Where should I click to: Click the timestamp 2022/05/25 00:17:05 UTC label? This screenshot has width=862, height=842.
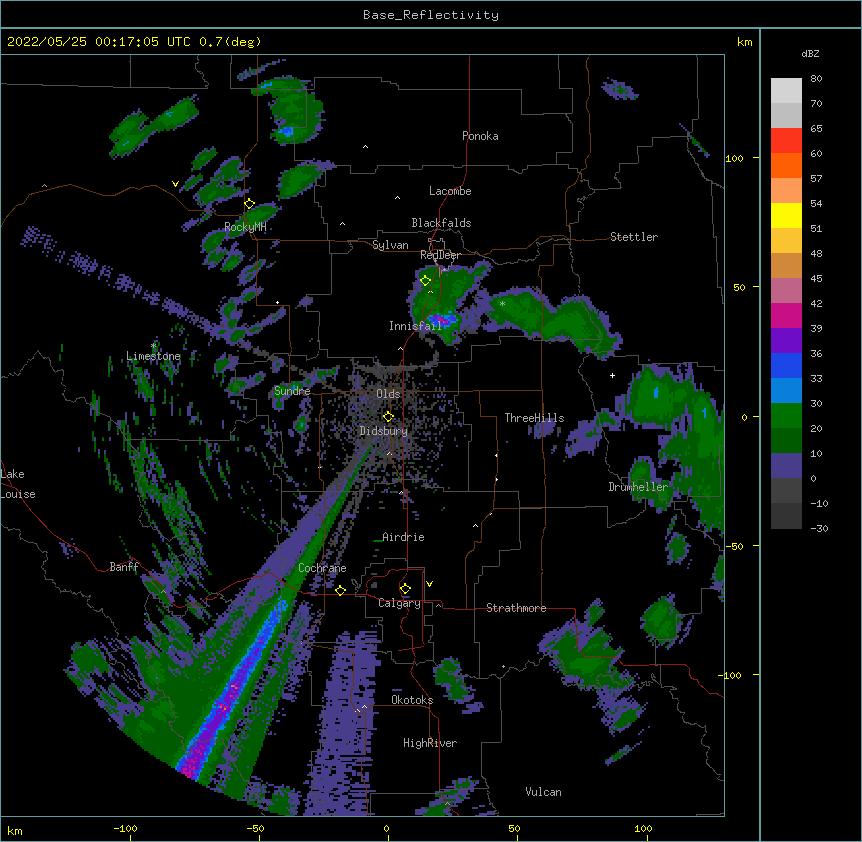(98, 42)
